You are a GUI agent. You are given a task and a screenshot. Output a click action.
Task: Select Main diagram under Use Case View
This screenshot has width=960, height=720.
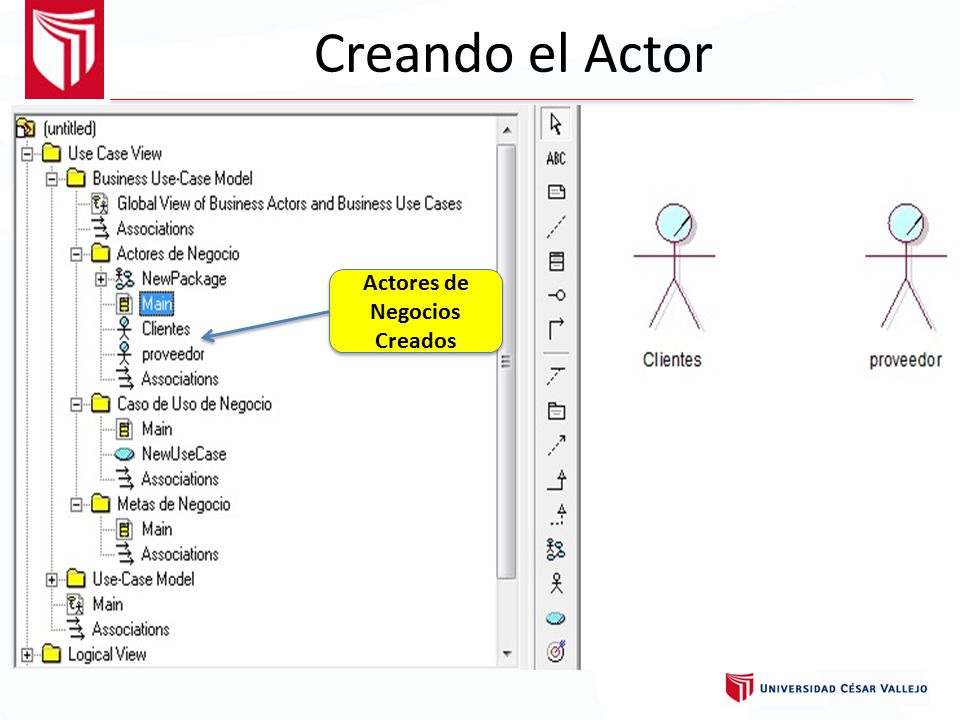108,604
